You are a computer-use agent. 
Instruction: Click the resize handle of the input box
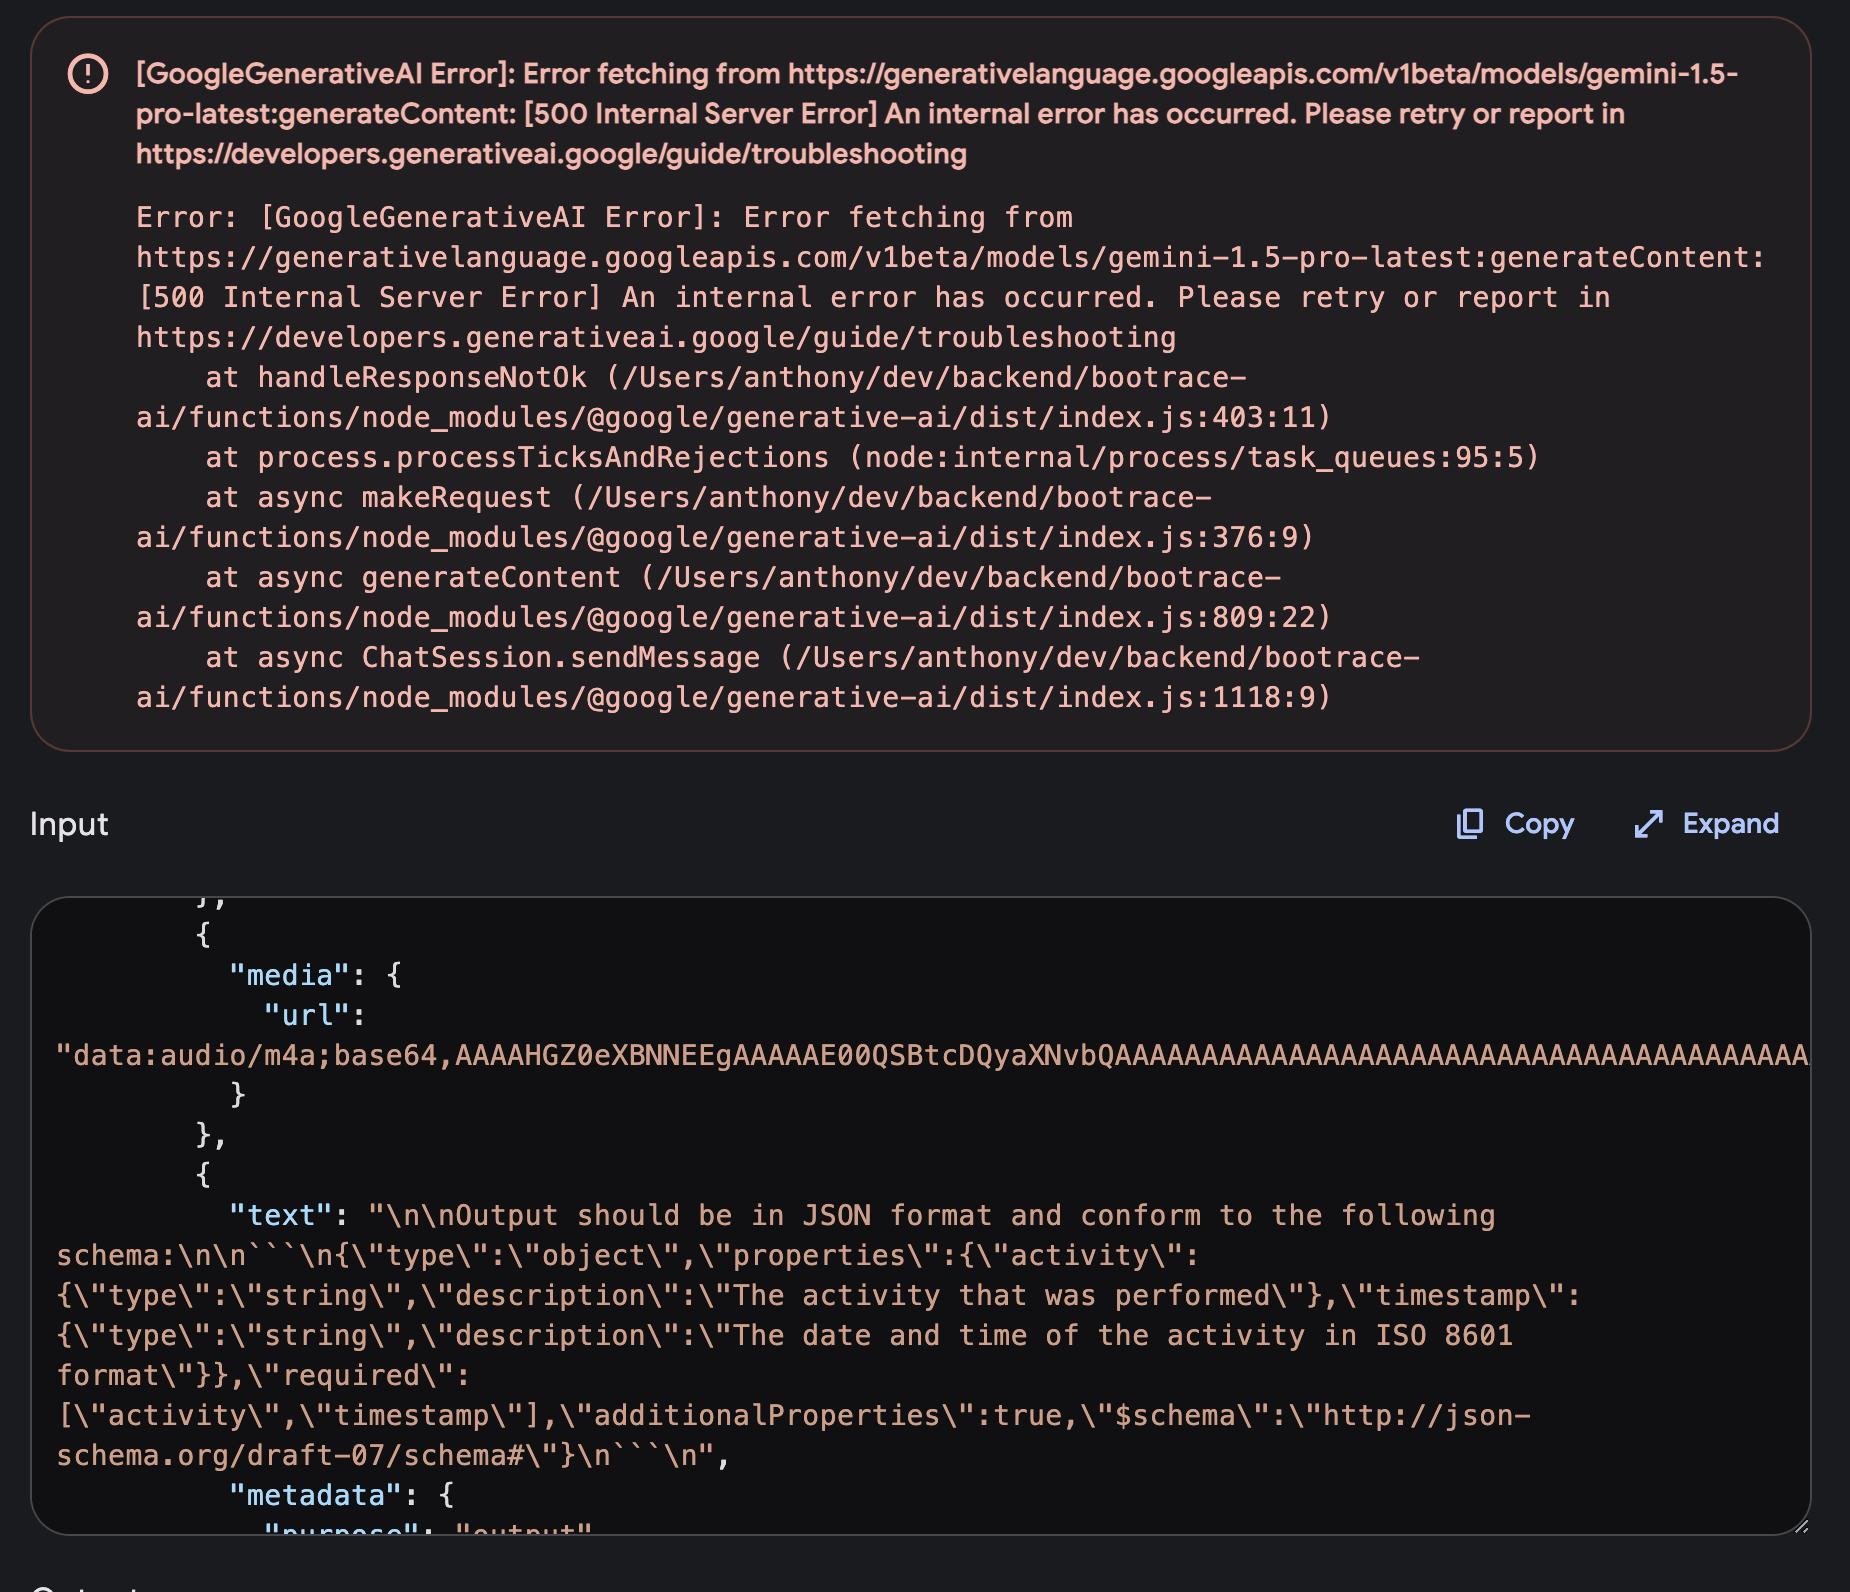pos(1800,1528)
